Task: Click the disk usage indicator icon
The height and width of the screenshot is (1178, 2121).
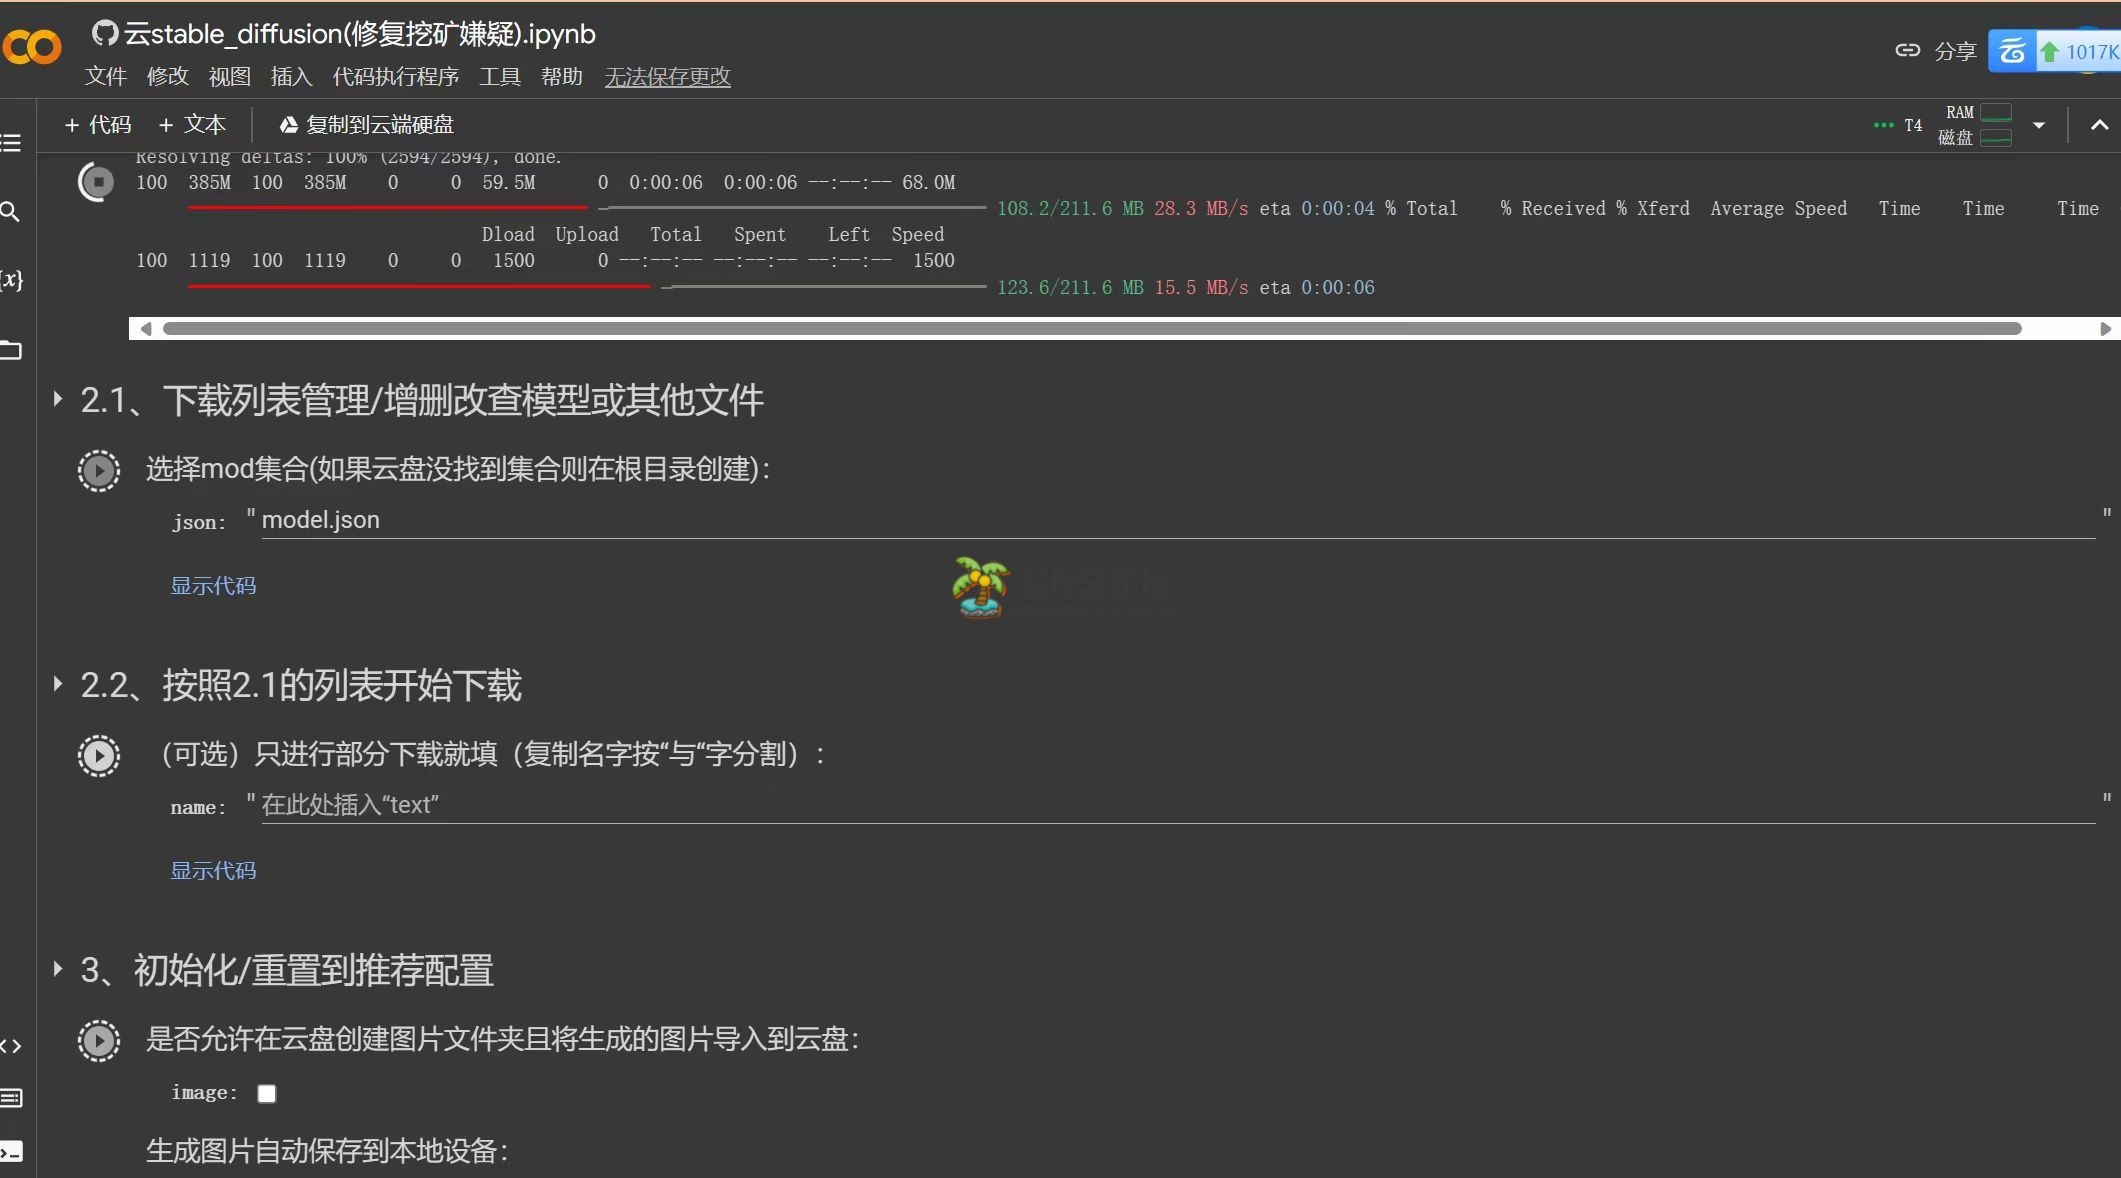Action: (x=1999, y=136)
